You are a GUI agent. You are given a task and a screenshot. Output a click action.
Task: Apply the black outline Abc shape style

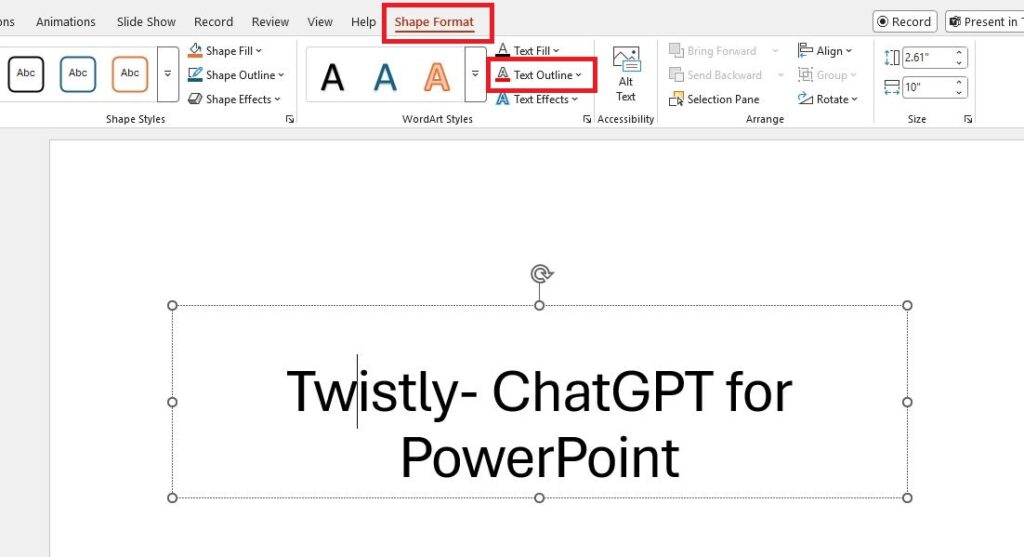tap(26, 74)
